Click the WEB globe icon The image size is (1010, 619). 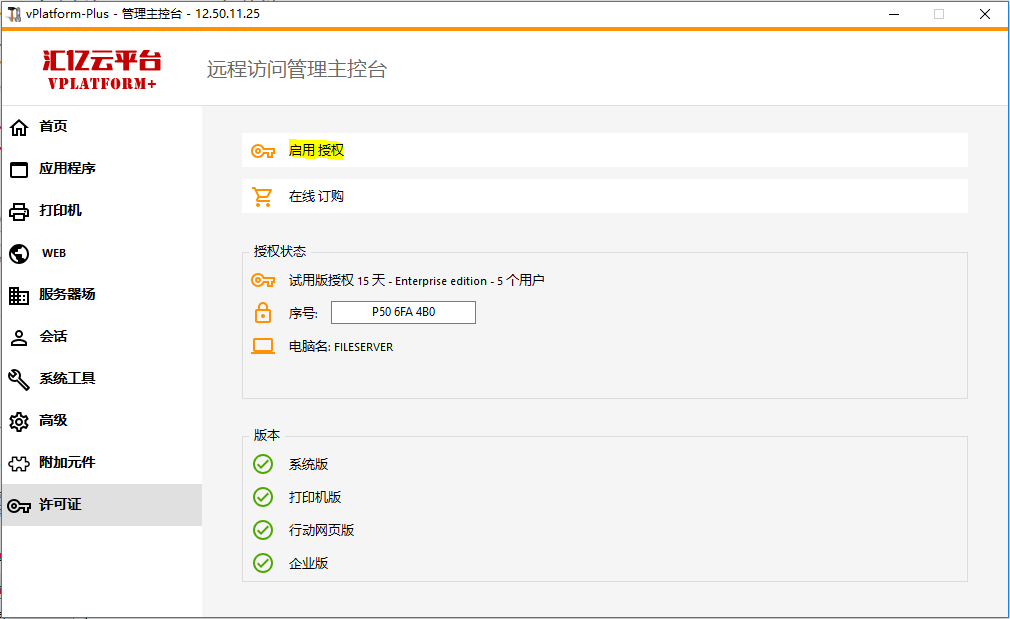[18, 253]
